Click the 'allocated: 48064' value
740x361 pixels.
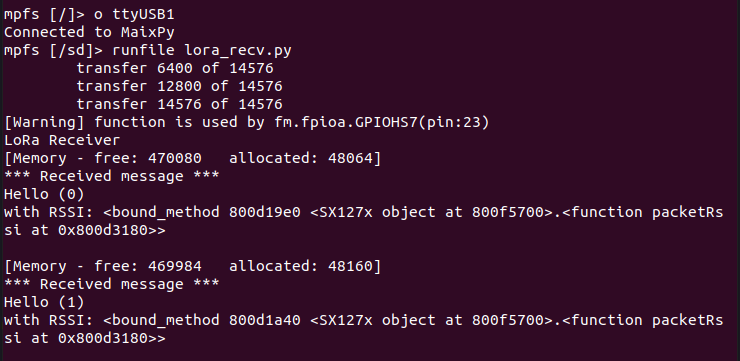click(x=301, y=159)
